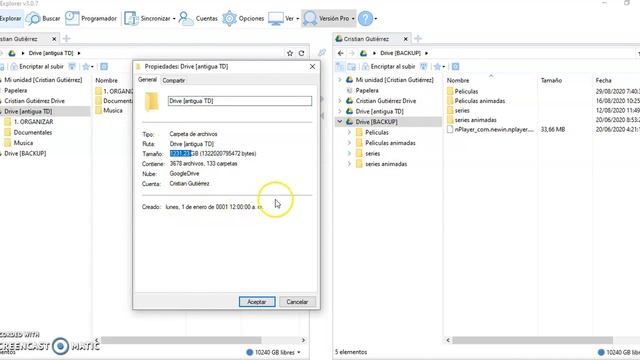Close the right pane Cristian Gutiérrez tab

(x=405, y=39)
